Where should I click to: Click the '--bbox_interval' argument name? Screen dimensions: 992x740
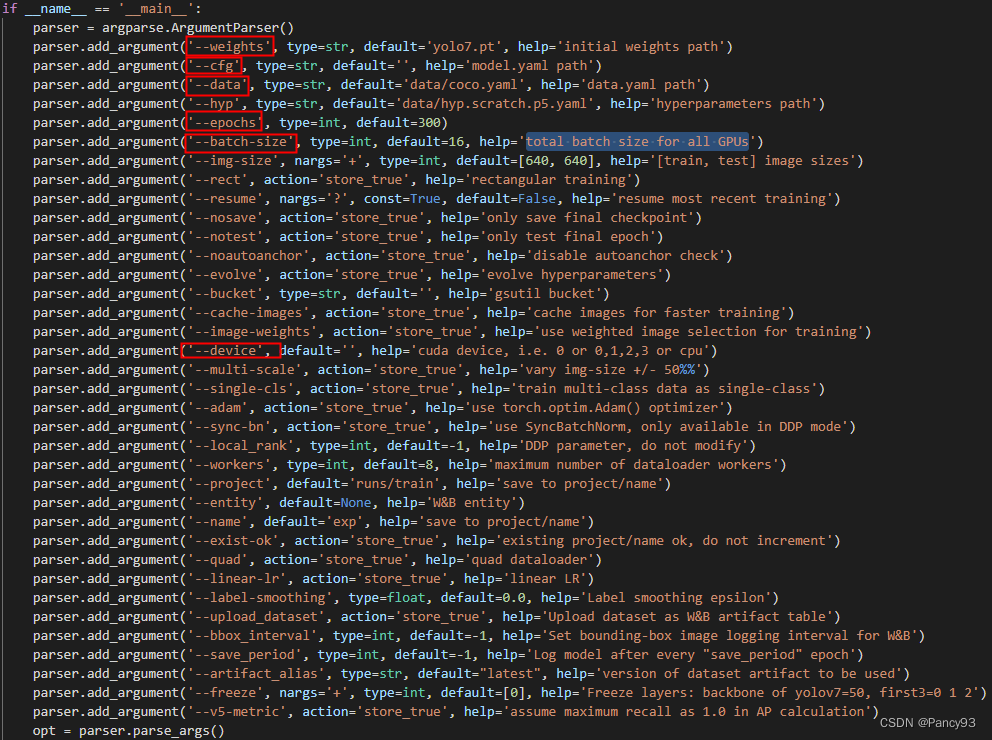coord(252,635)
